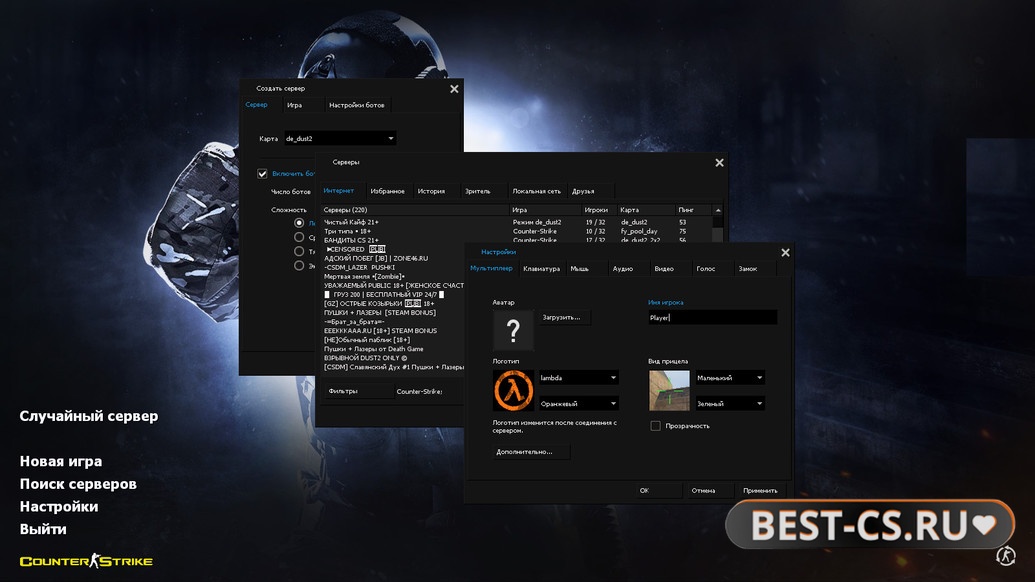Select server row Пушки + Лазеры от Death Game
The height and width of the screenshot is (582, 1035).
[393, 349]
